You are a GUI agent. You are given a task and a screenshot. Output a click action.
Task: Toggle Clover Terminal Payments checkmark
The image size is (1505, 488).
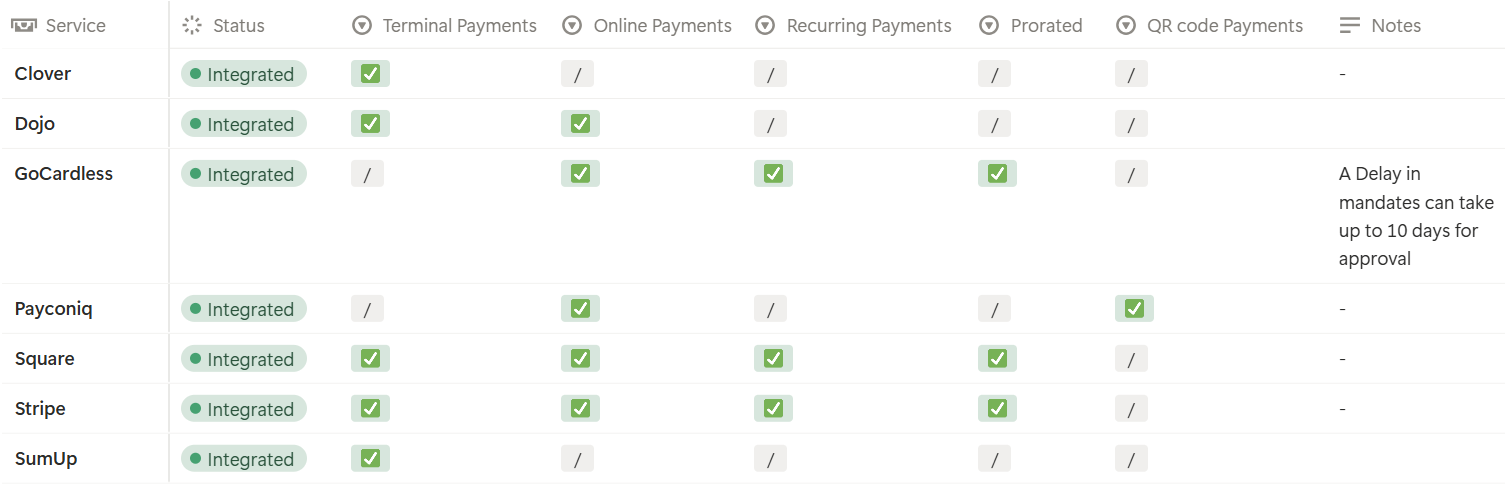370,73
